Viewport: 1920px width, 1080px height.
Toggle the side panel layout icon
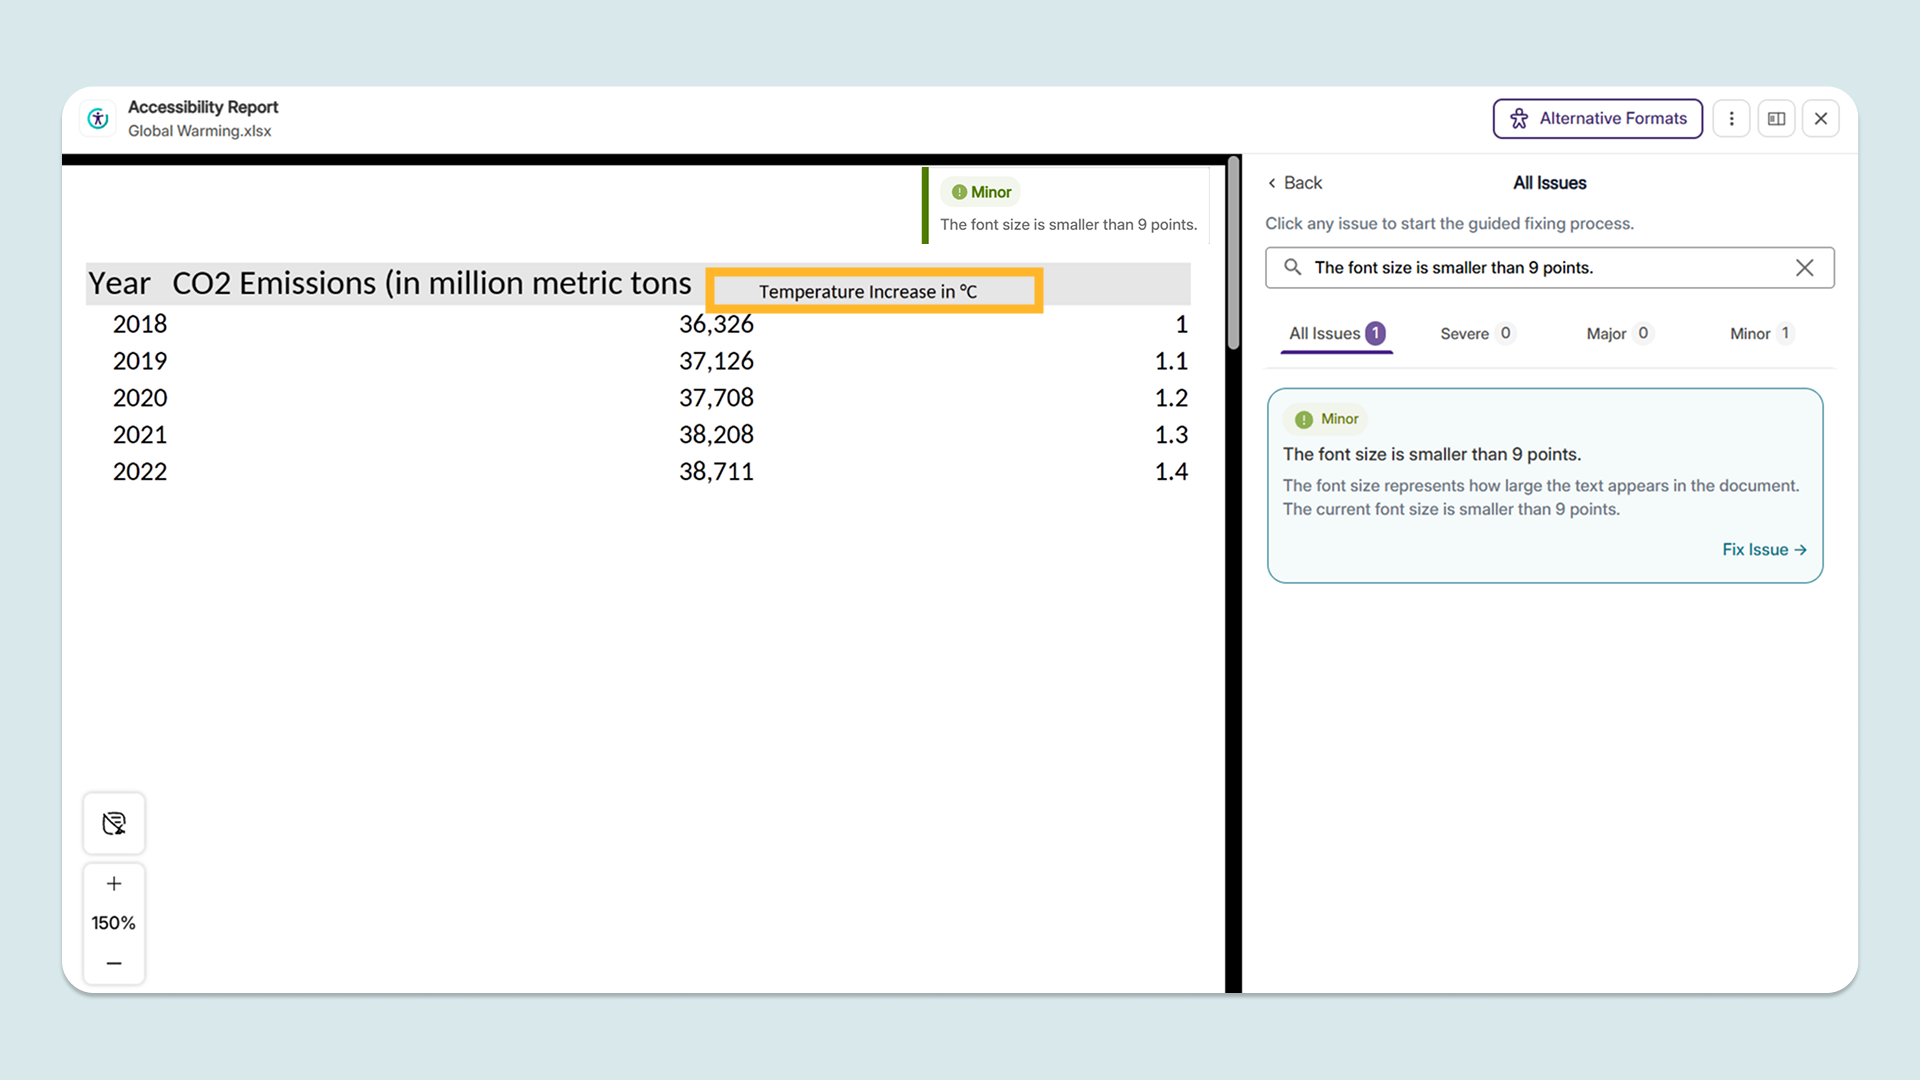[x=1776, y=118]
